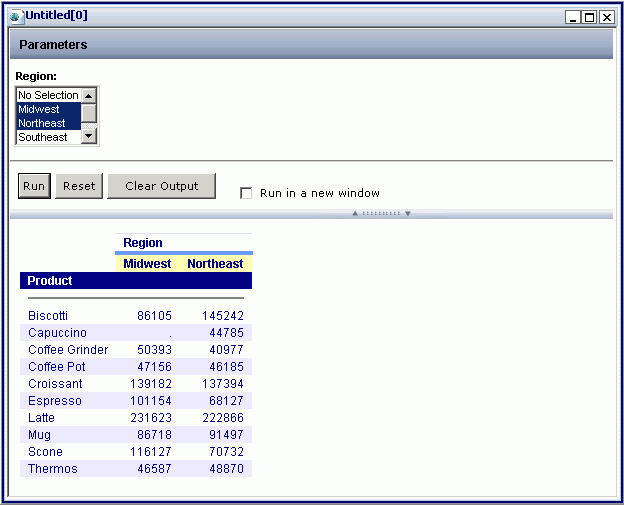624x505 pixels.
Task: Click the Espresso row label
Action: (x=55, y=401)
